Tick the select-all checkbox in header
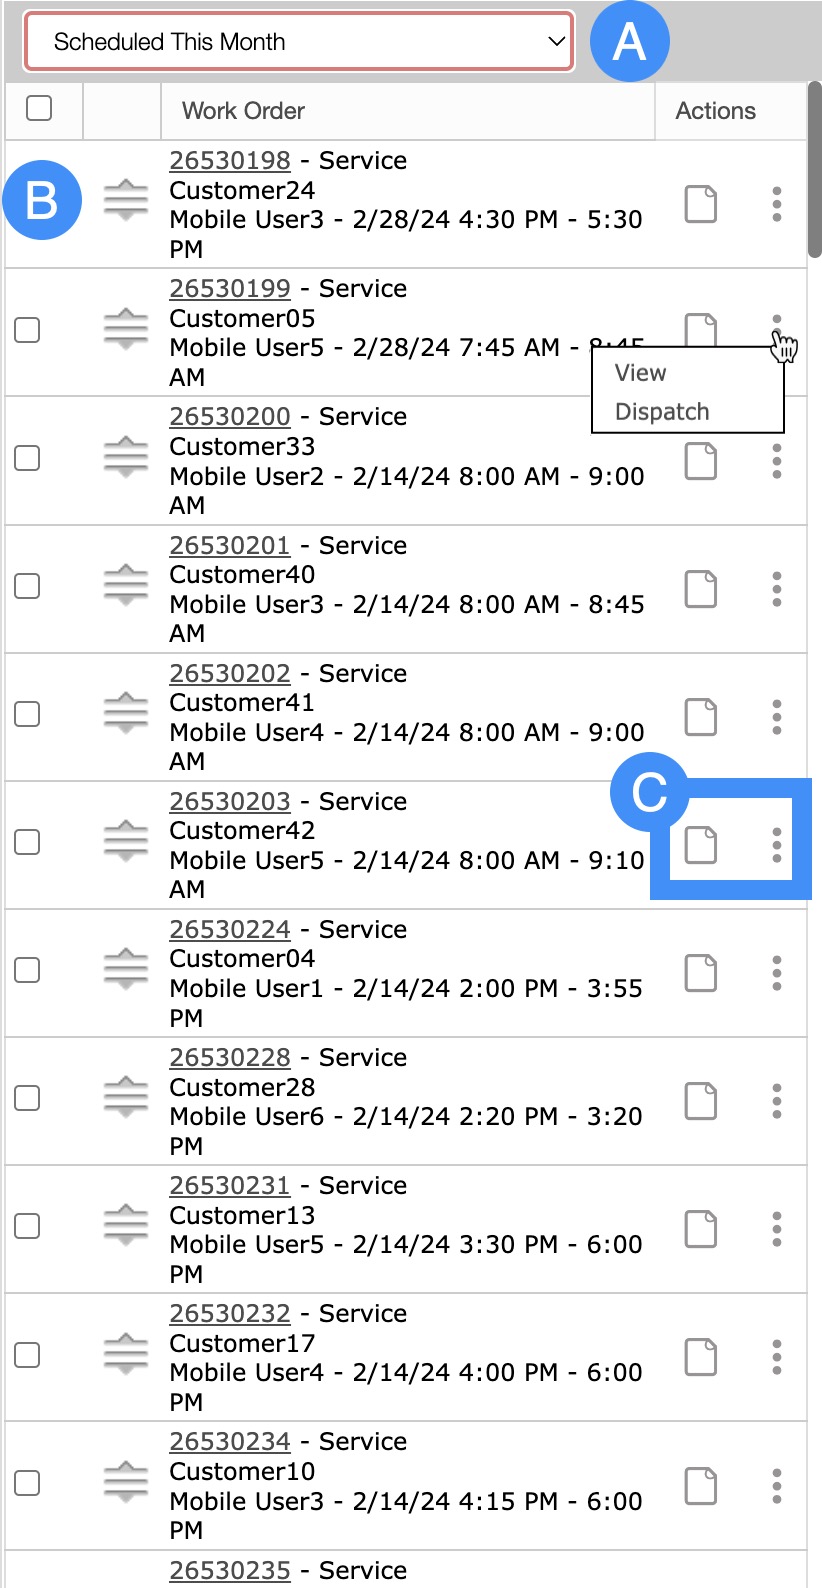822x1588 pixels. tap(39, 108)
